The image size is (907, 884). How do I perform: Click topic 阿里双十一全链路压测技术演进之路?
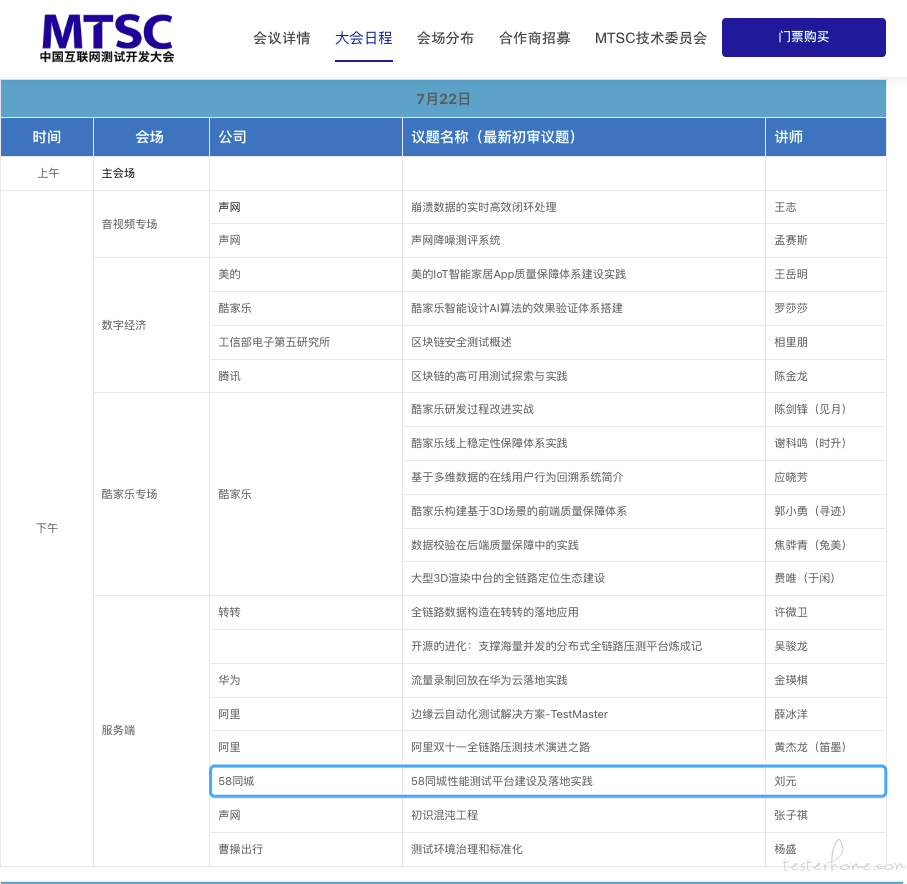500,748
